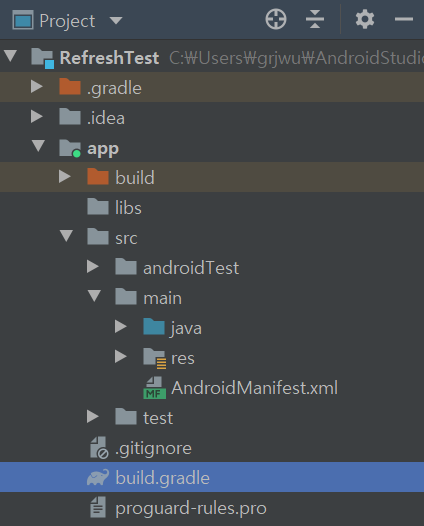The height and width of the screenshot is (526, 424).
Task: Click the test folder icon
Action: click(x=126, y=416)
